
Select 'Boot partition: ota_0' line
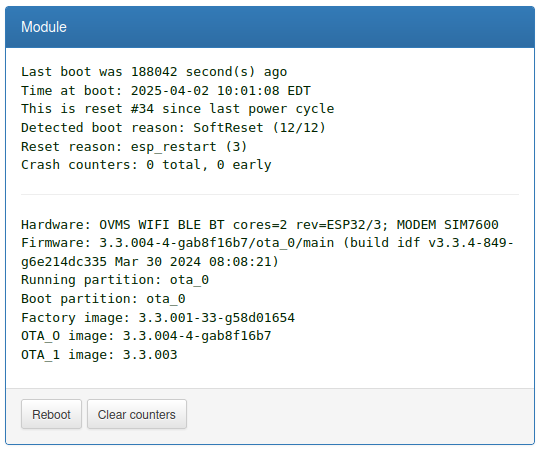click(x=103, y=299)
